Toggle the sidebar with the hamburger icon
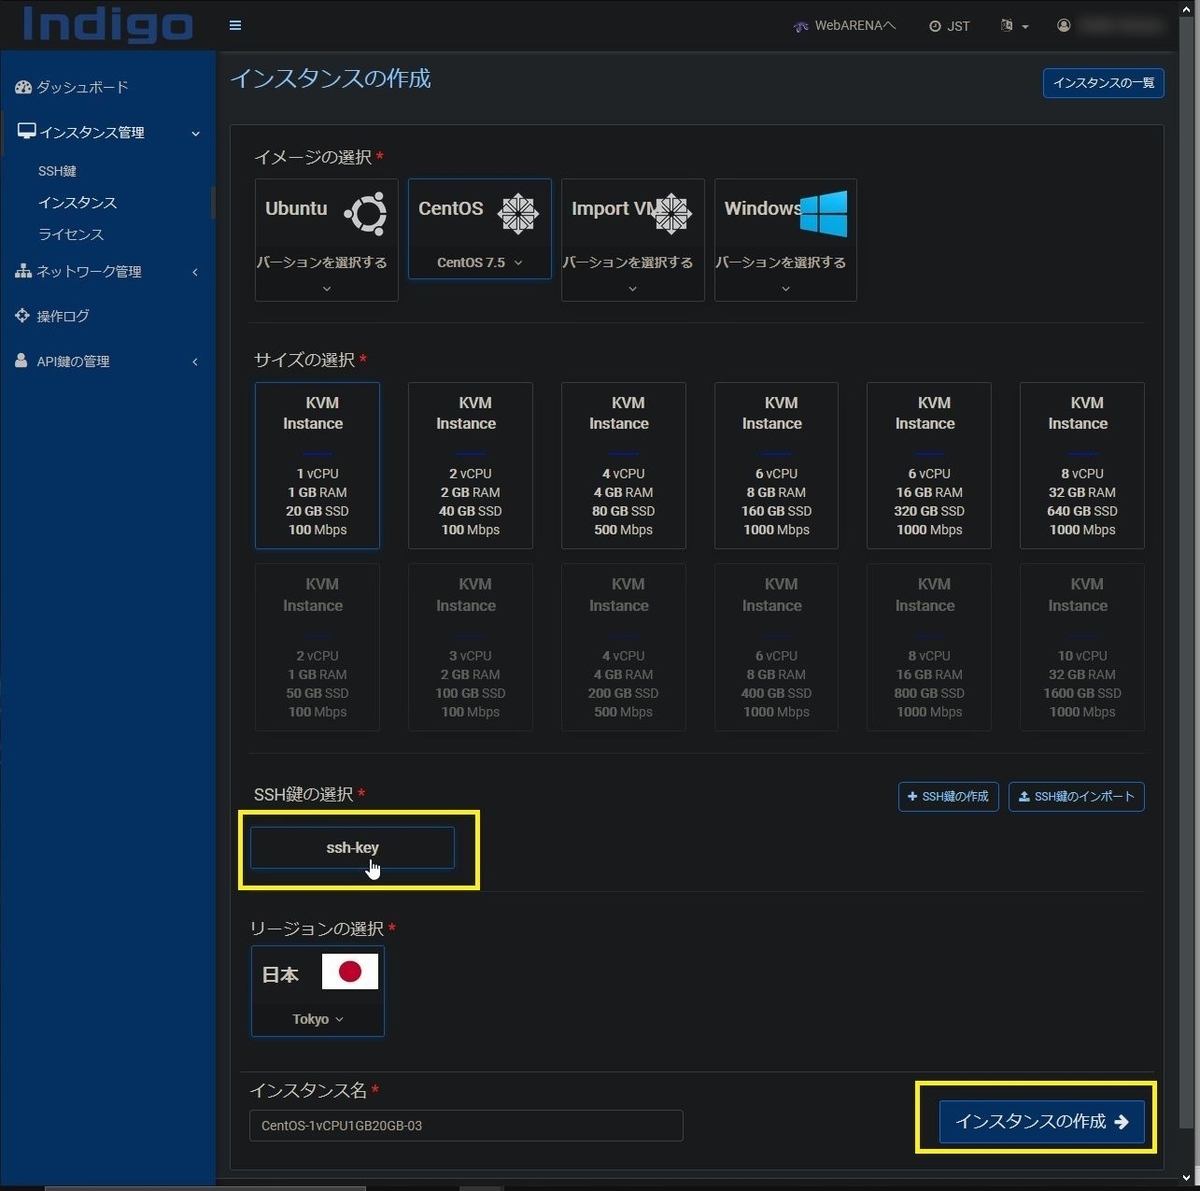The width and height of the screenshot is (1200, 1191). [236, 25]
